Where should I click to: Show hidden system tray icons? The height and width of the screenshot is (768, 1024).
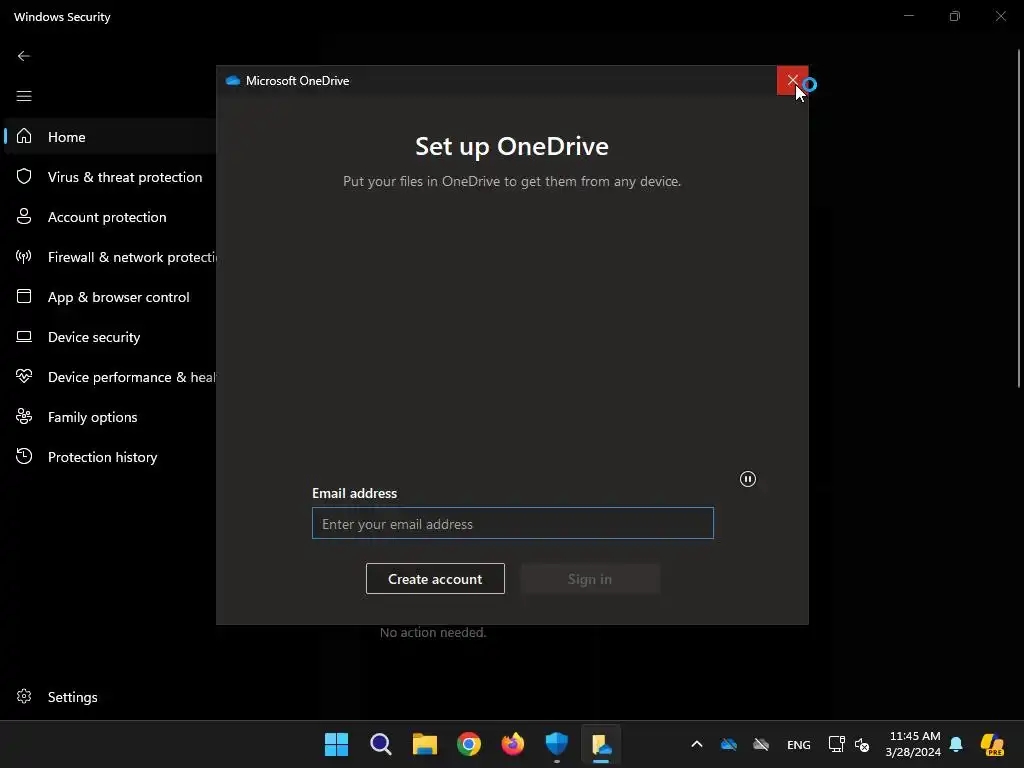click(x=697, y=744)
